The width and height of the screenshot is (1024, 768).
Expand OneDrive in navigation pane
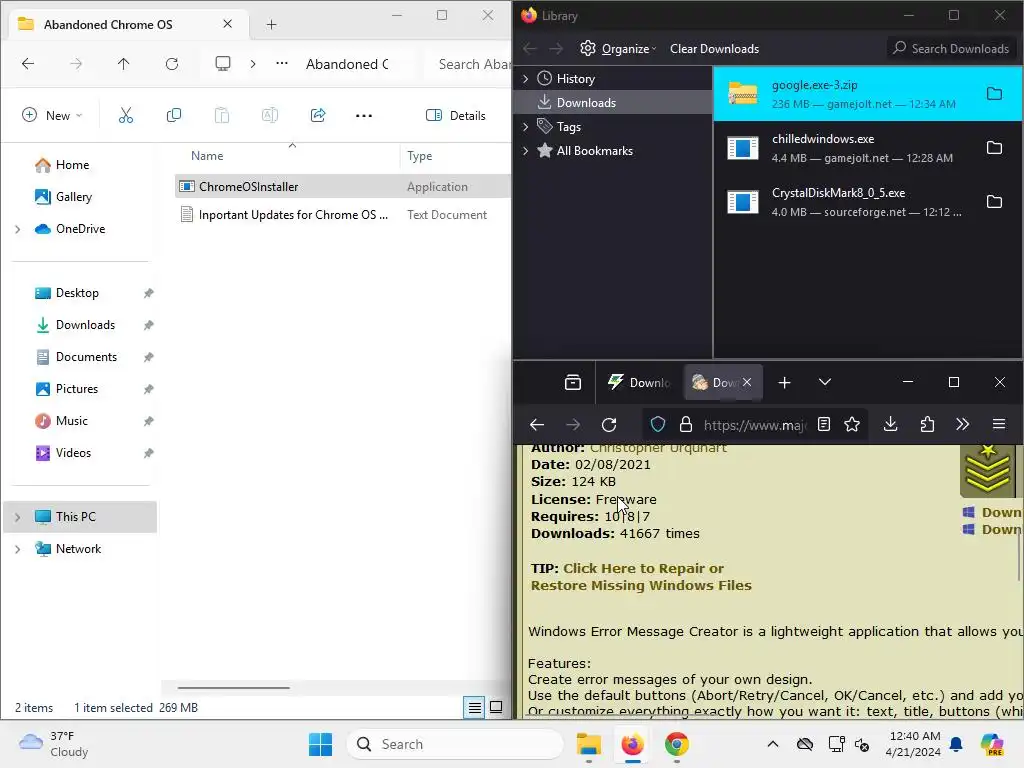point(18,229)
